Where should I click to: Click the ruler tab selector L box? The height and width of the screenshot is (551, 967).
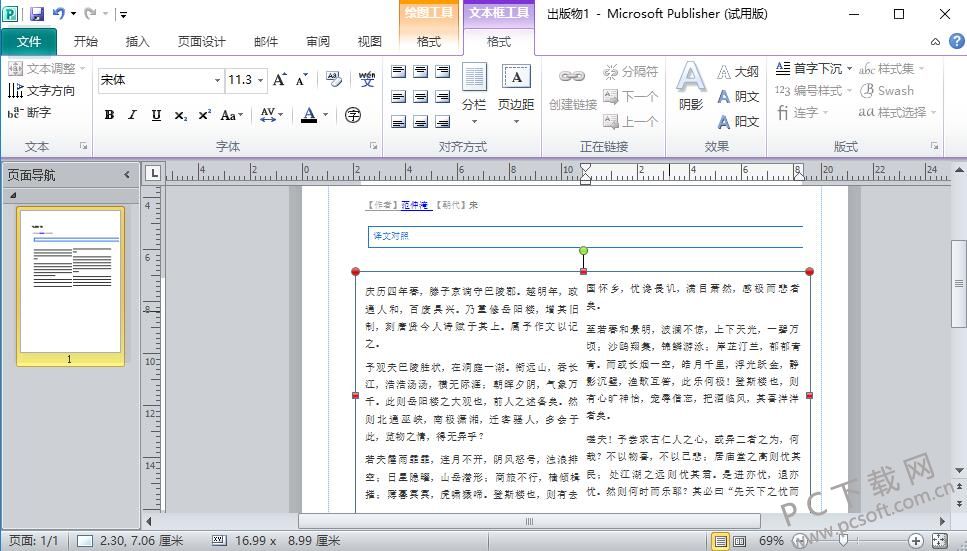pos(154,174)
